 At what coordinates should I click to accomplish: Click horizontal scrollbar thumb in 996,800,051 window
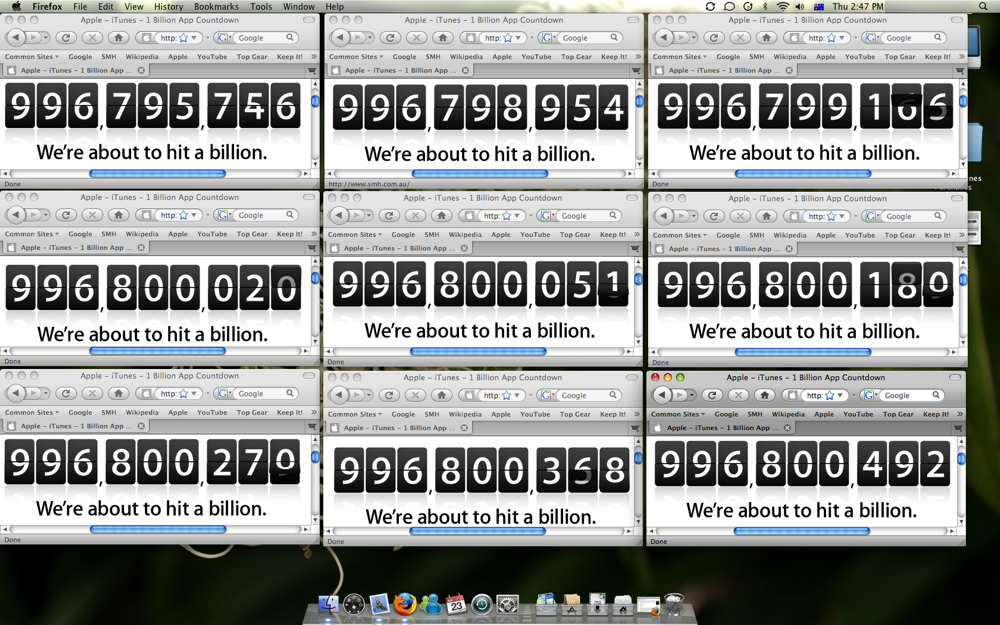click(x=478, y=351)
